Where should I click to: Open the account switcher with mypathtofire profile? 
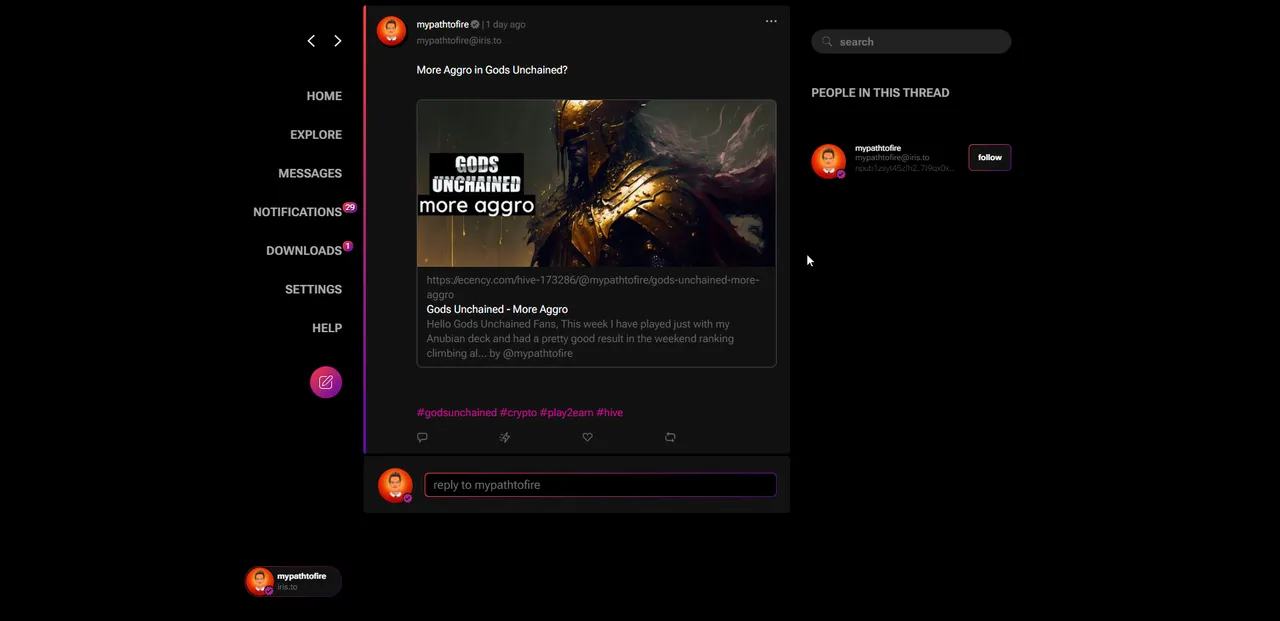click(x=293, y=581)
